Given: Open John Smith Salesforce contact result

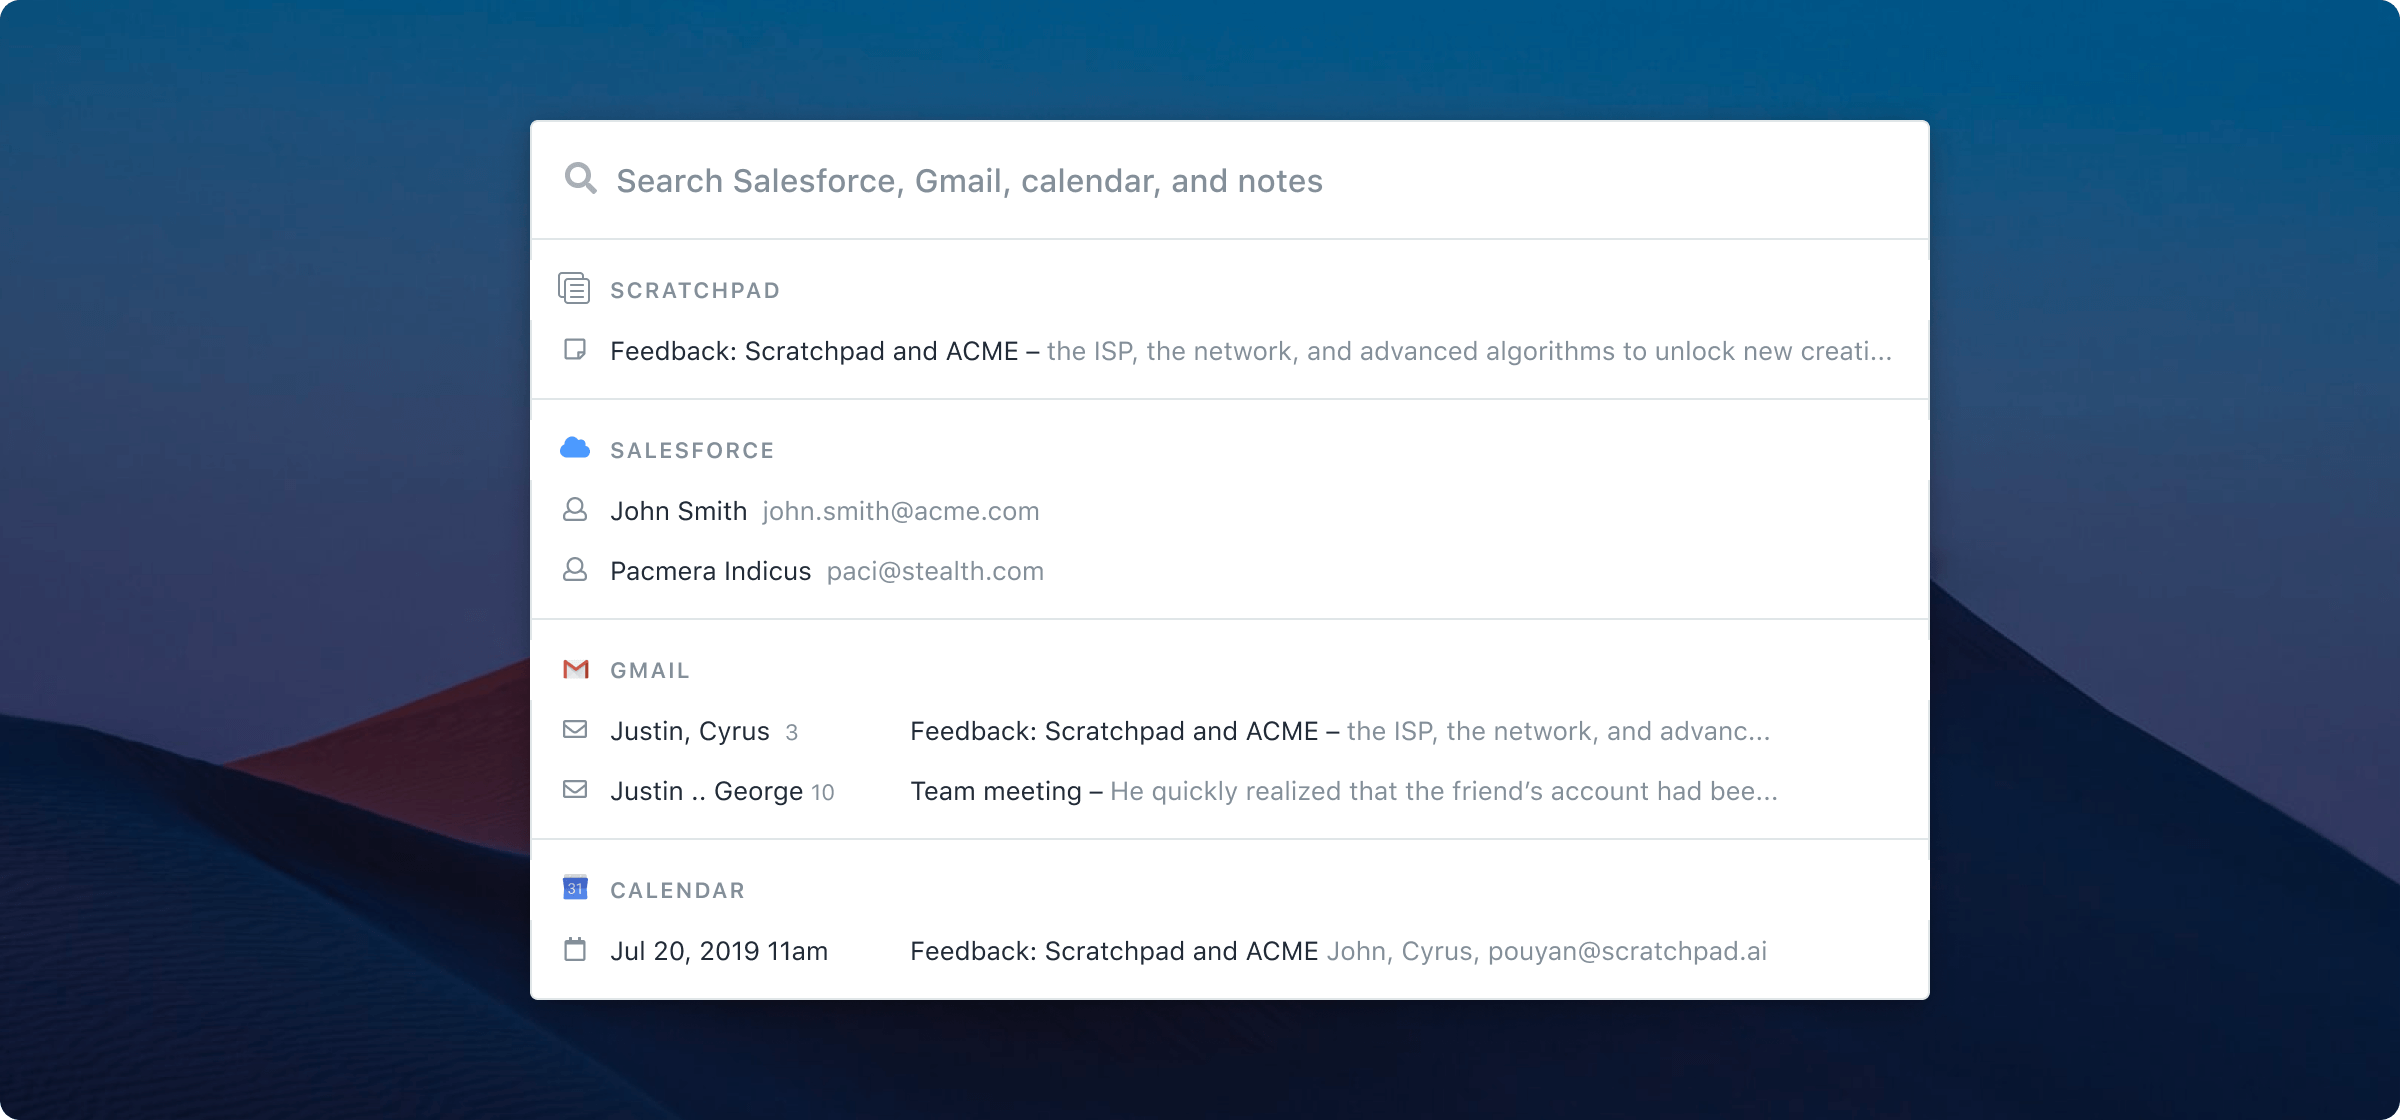Looking at the screenshot, I should (679, 511).
